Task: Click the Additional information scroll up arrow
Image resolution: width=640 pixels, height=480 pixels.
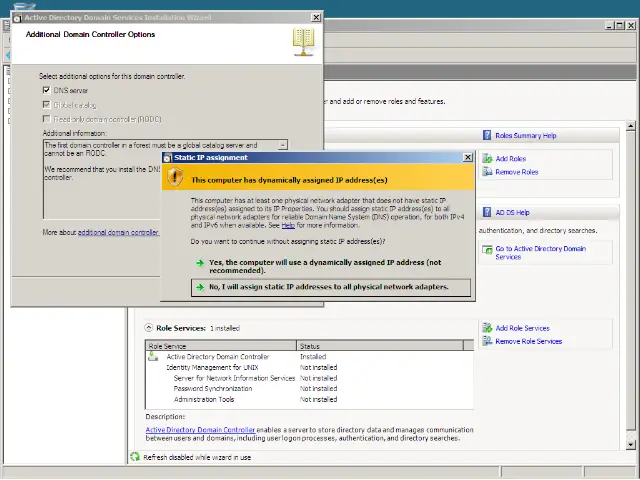Action: (x=282, y=145)
